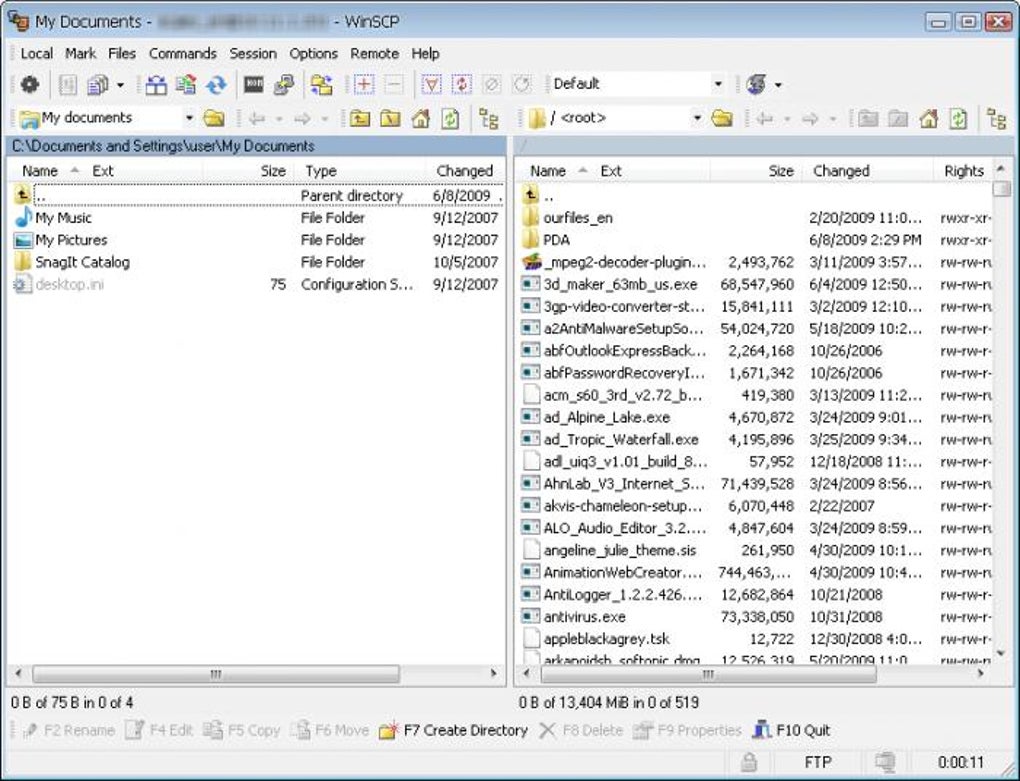
Task: Click F8 Delete button
Action: 581,730
